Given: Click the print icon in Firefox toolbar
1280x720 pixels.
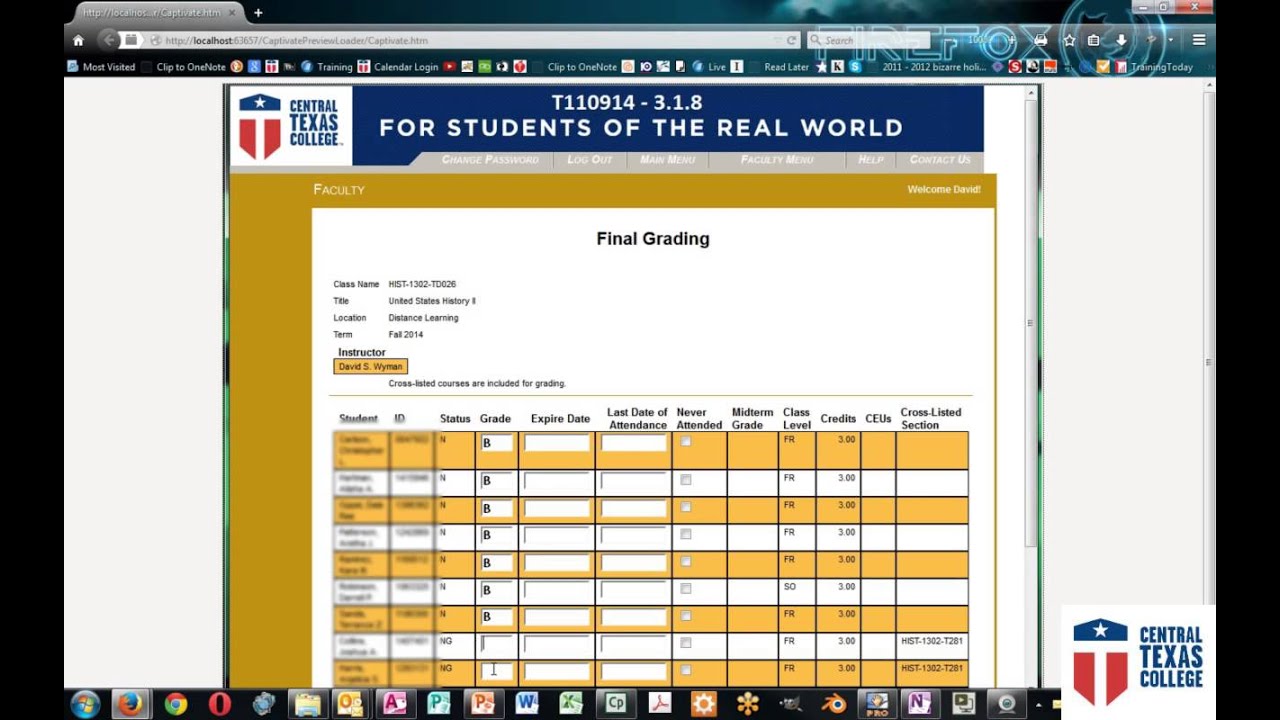Looking at the screenshot, I should (1041, 40).
